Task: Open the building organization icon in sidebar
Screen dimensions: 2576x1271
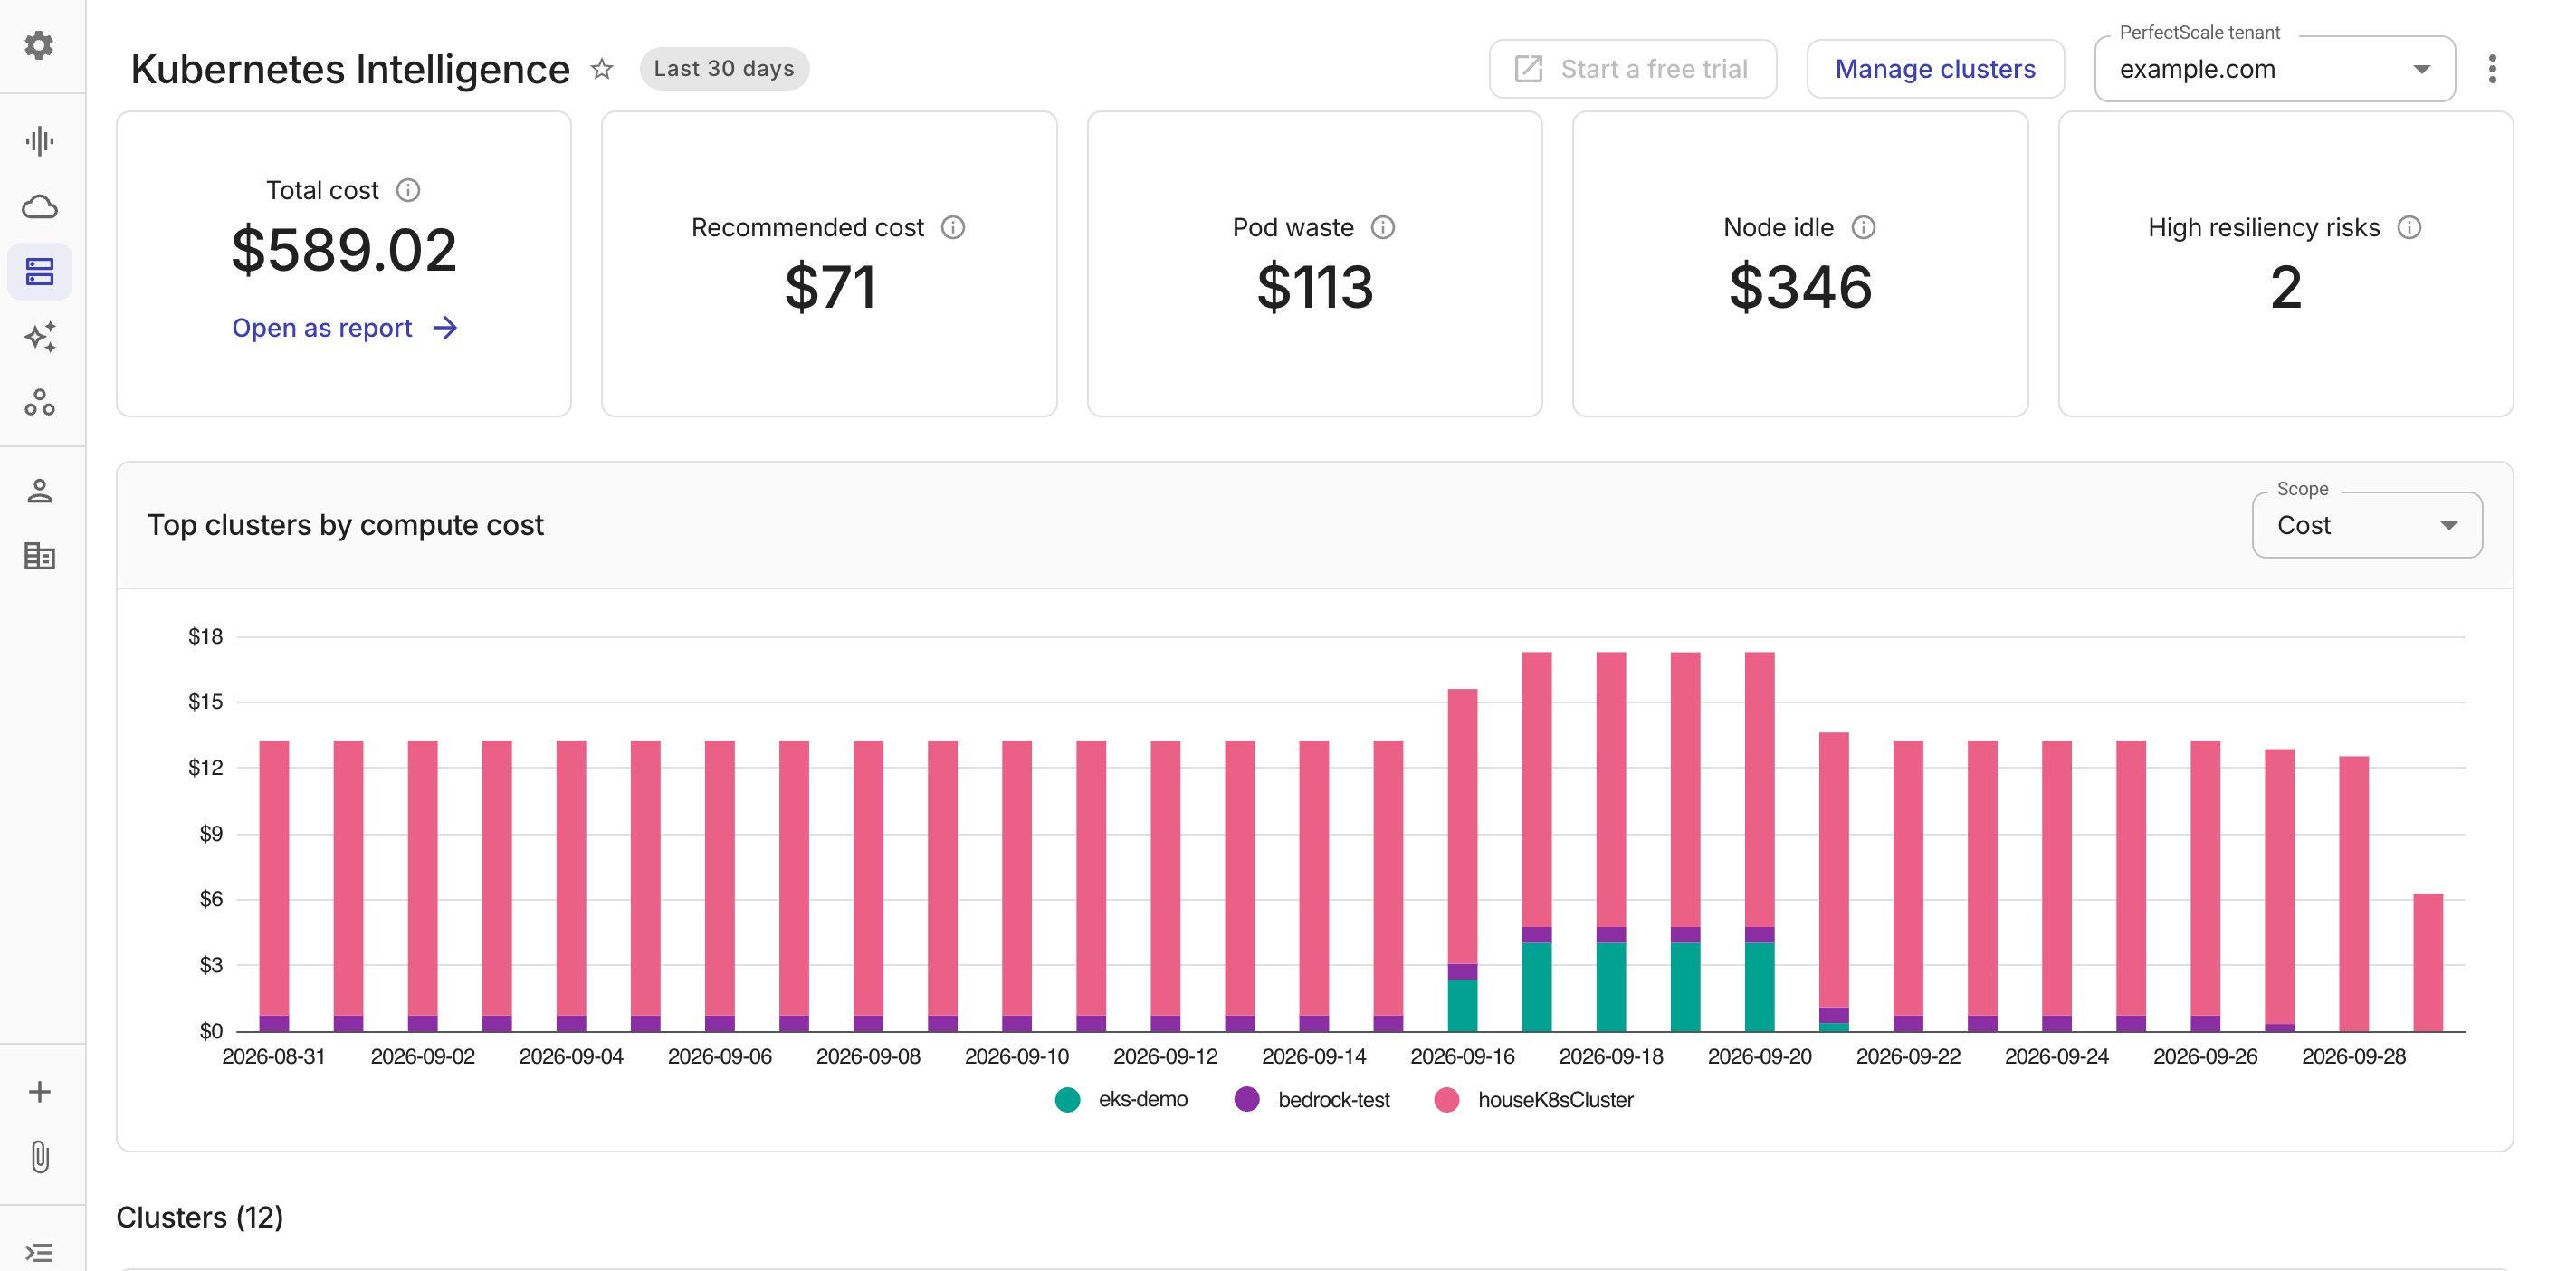Action: point(39,556)
